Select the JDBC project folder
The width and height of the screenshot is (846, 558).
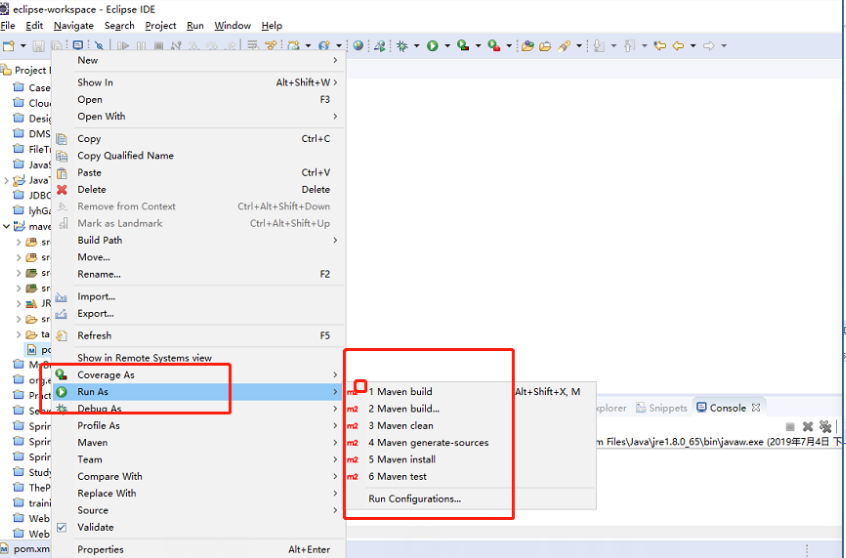tap(32, 195)
